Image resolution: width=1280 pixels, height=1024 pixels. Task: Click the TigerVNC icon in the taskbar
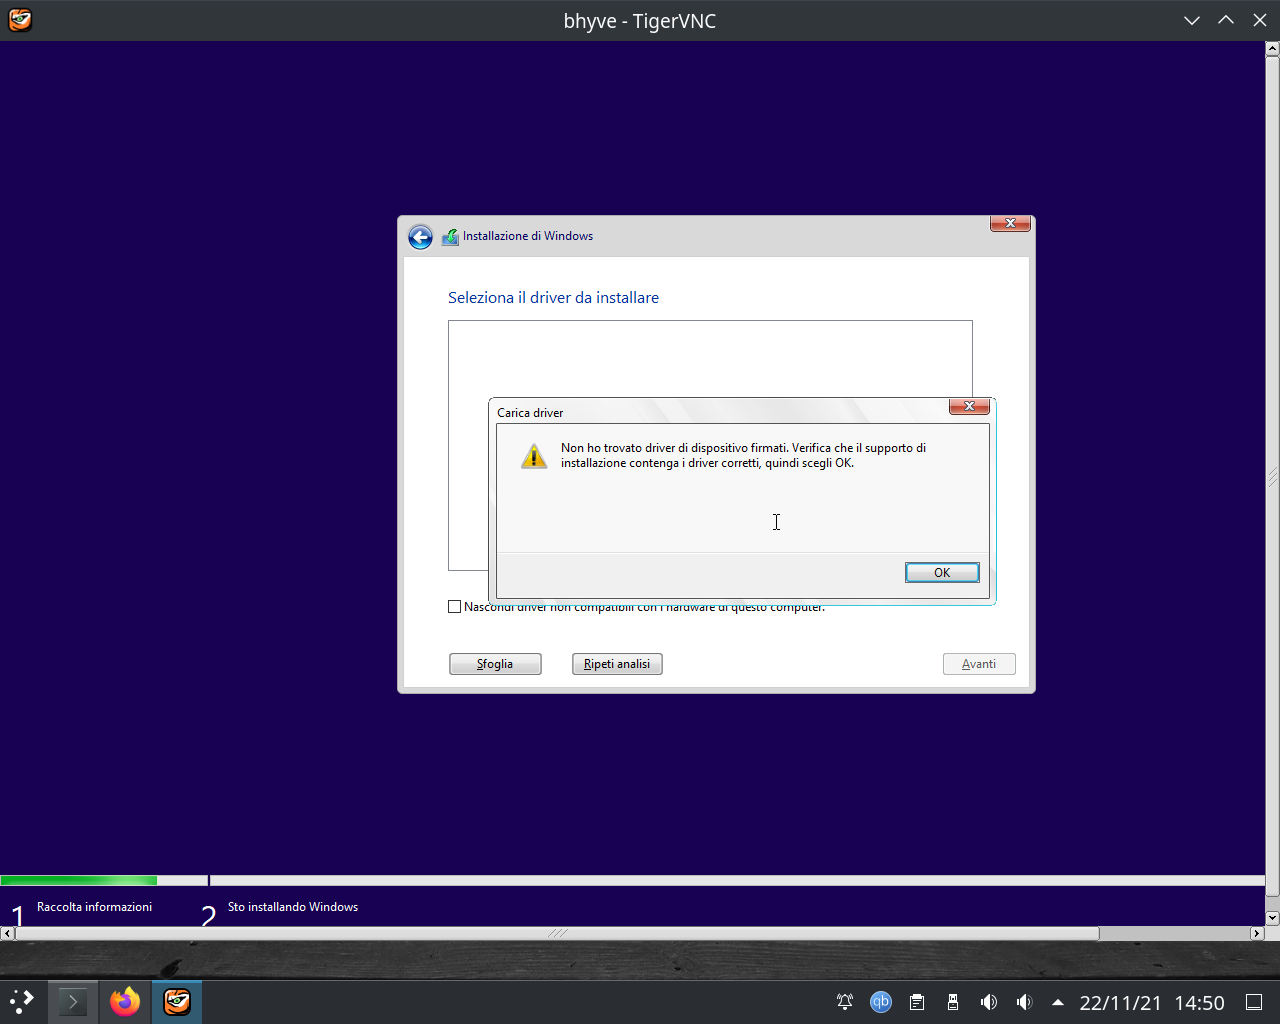coord(176,1002)
